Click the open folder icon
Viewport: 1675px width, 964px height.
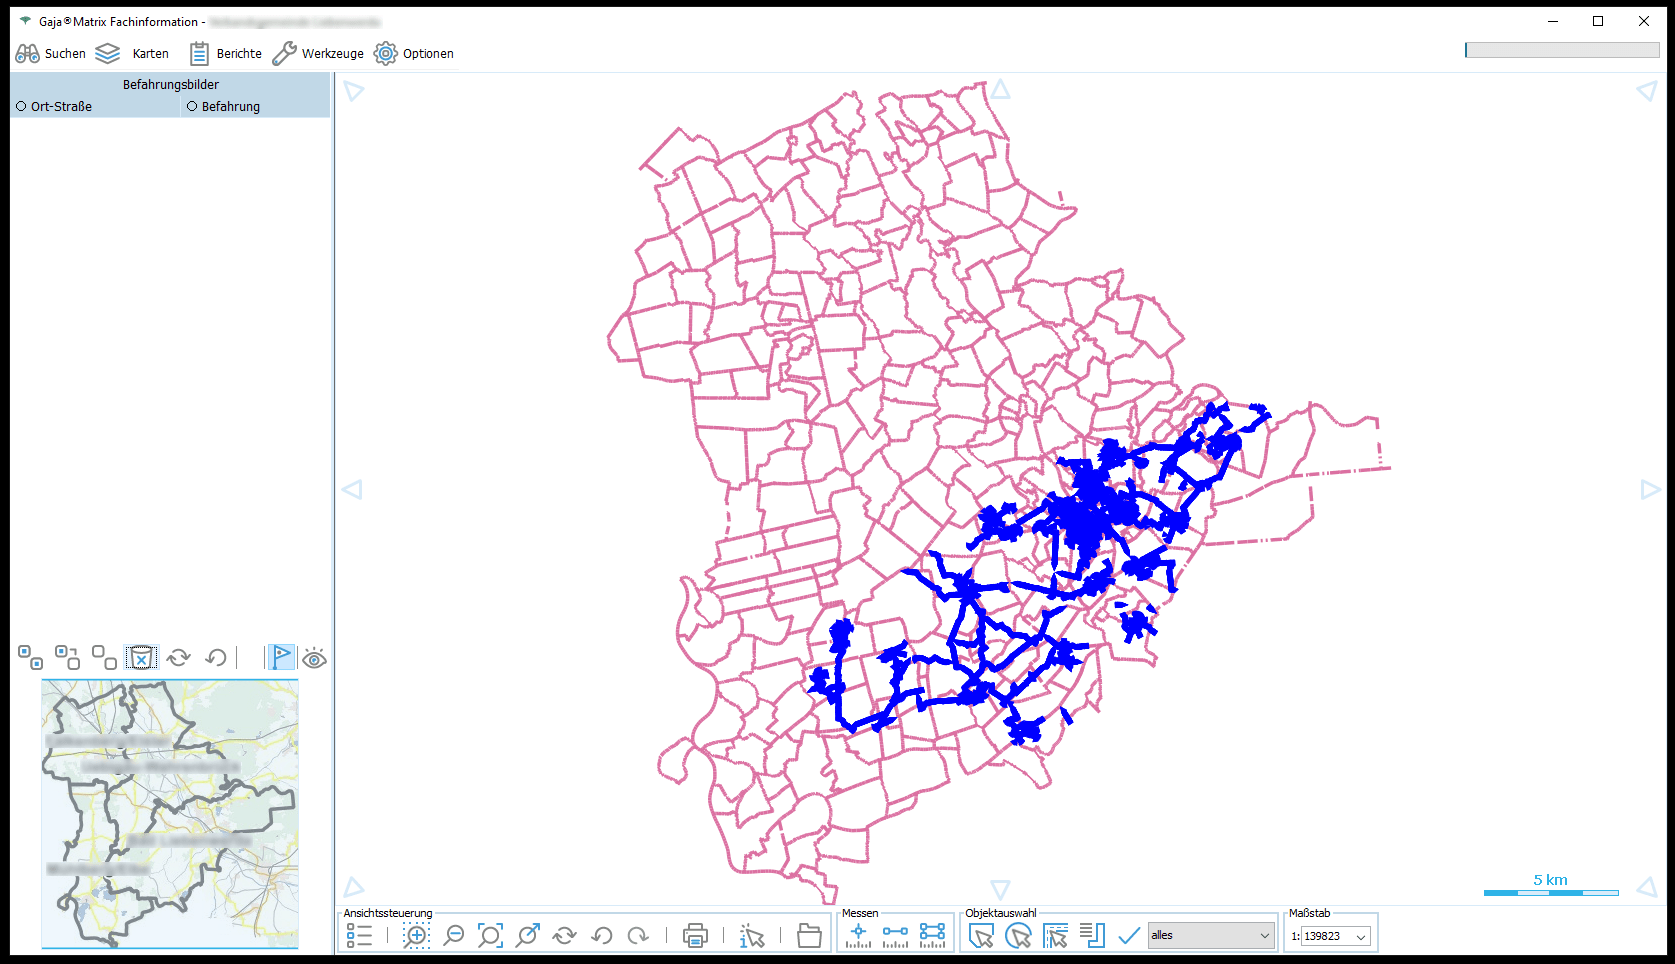(809, 936)
